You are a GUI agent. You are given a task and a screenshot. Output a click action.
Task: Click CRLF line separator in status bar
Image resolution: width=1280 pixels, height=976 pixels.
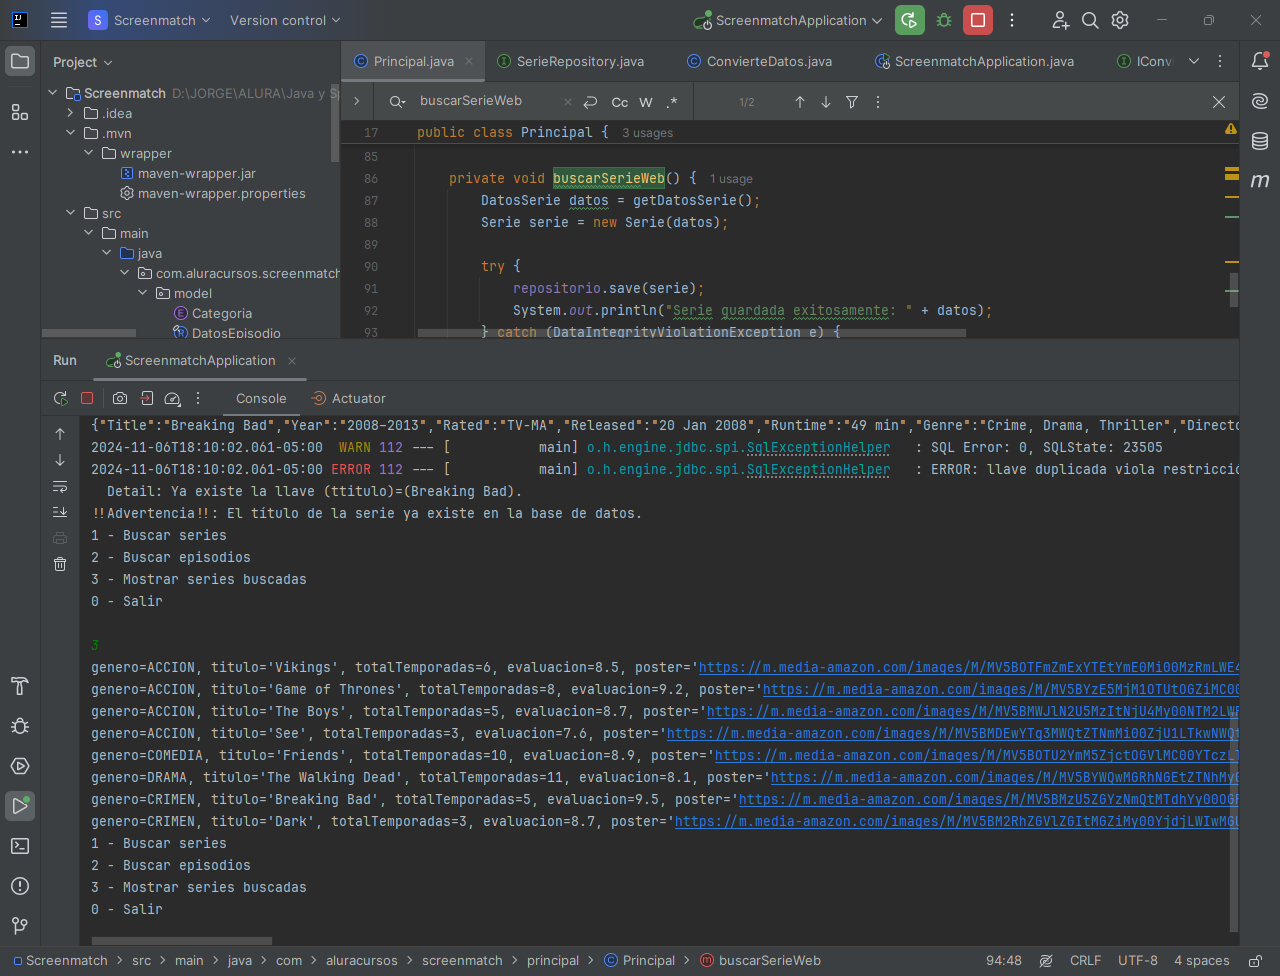point(1086,961)
